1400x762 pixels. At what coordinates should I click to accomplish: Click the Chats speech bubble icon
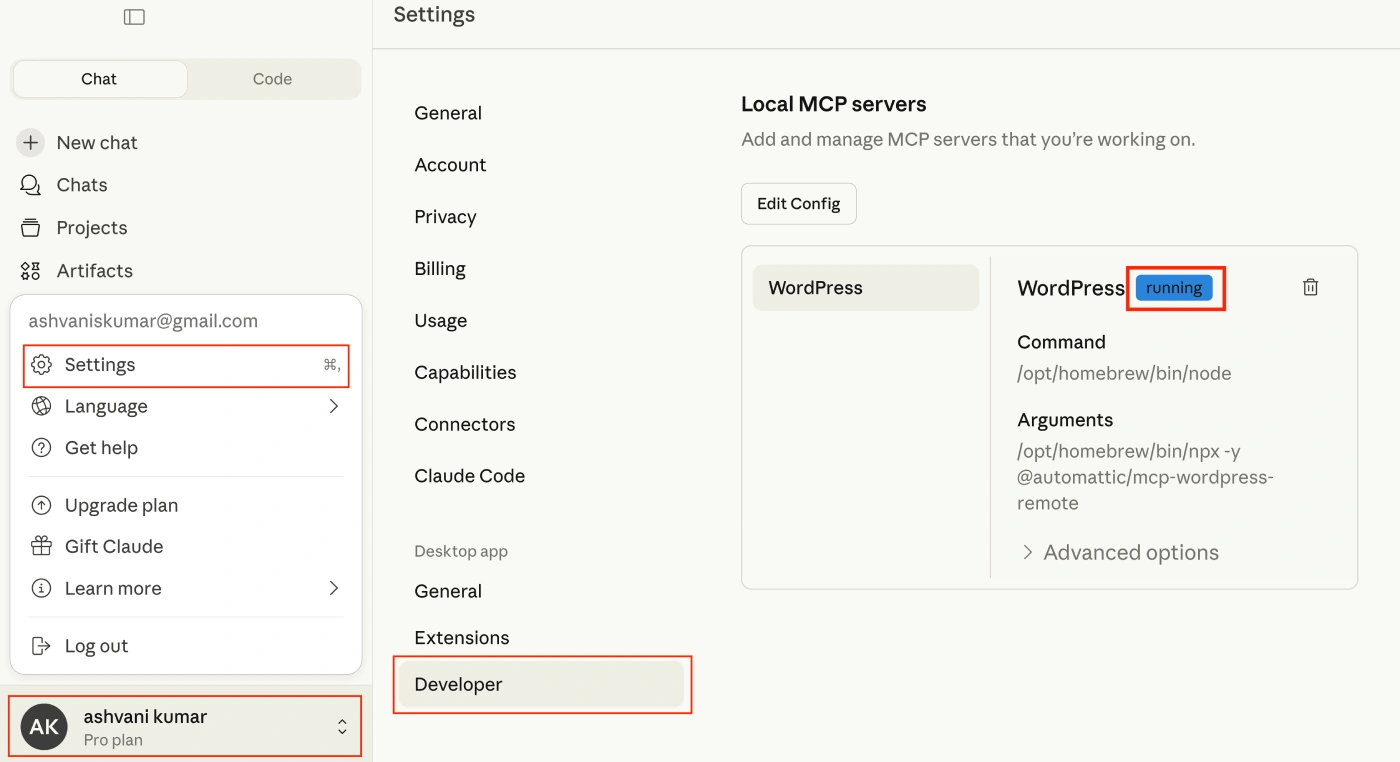pos(31,185)
